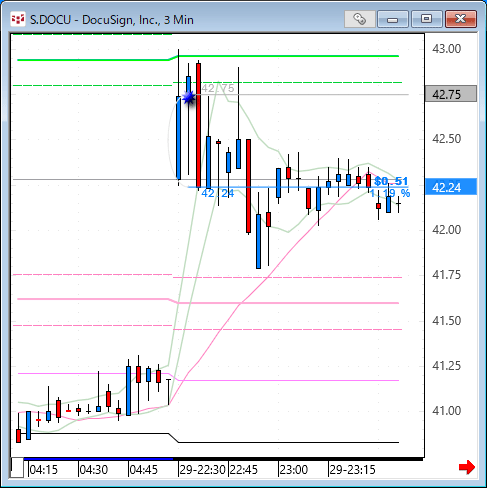The height and width of the screenshot is (488, 487).
Task: Click the blue star marker at 42.75
Action: point(189,98)
